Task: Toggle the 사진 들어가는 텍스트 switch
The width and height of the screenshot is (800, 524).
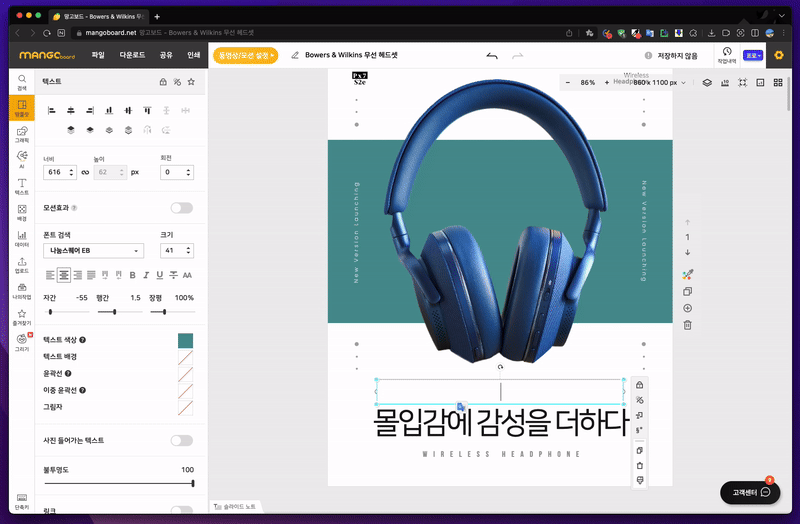Action: click(x=182, y=440)
